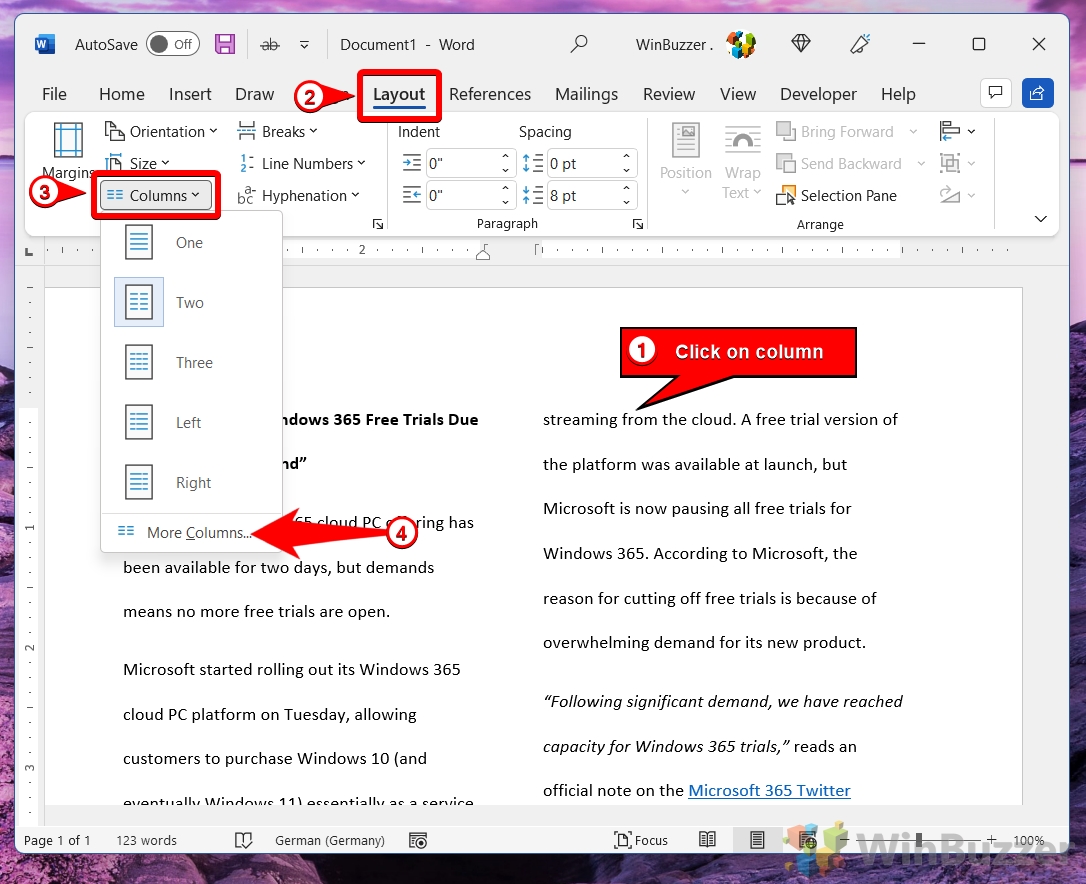The image size is (1086, 884).
Task: Choose the Two column layout
Action: coord(191,303)
